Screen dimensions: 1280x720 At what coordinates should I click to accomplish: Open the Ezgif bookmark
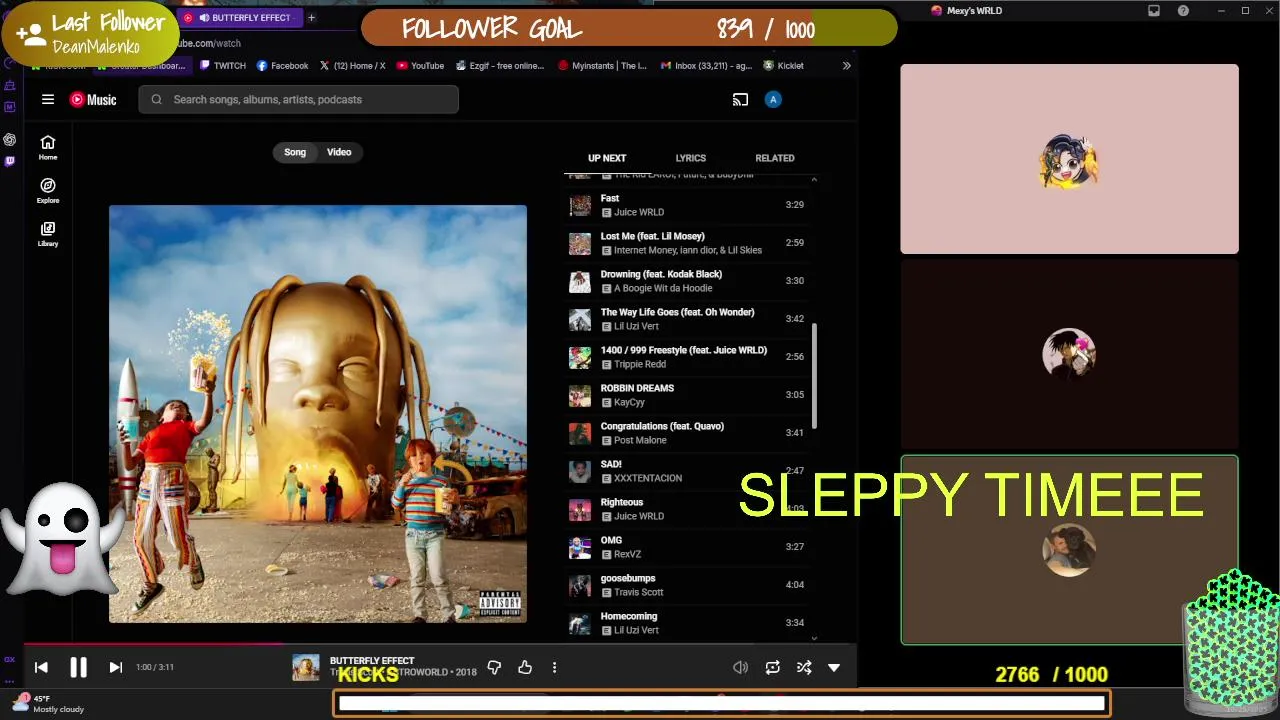click(x=500, y=66)
